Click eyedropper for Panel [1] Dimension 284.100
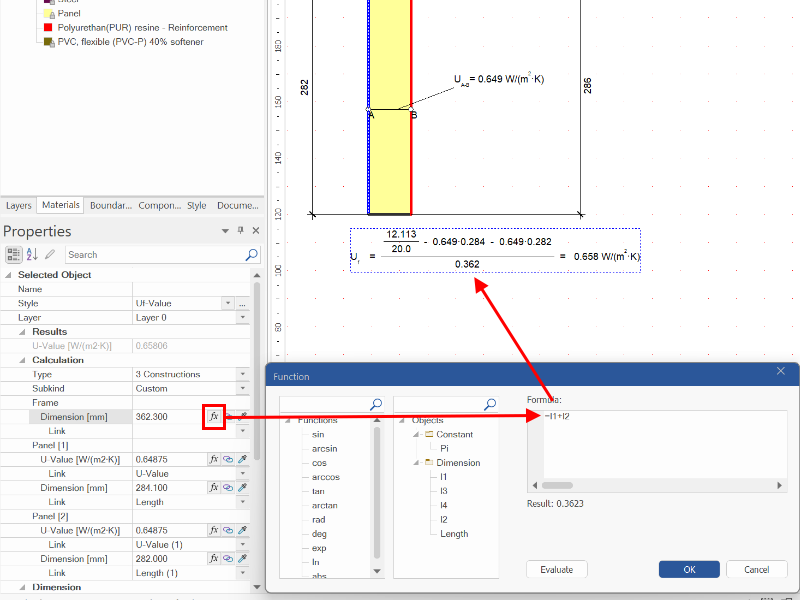The width and height of the screenshot is (800, 600). (x=242, y=488)
